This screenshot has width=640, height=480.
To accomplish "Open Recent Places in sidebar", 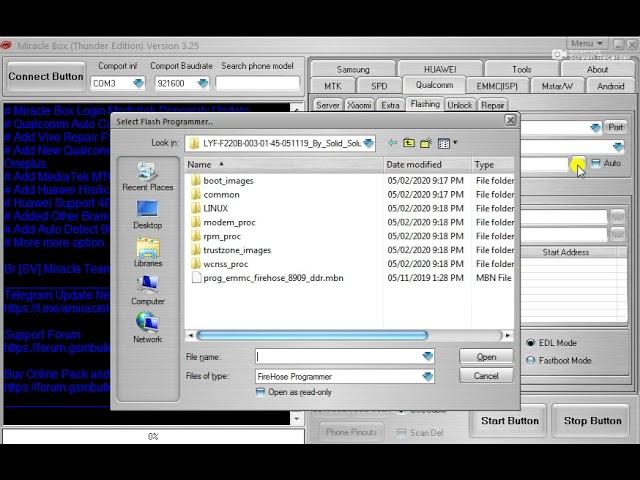I will (x=148, y=177).
